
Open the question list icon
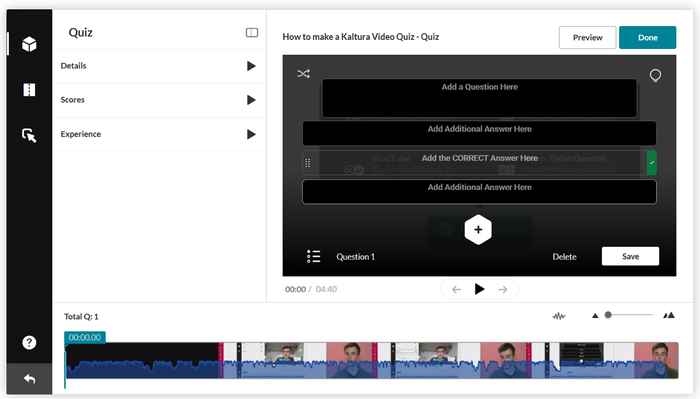[x=313, y=256]
